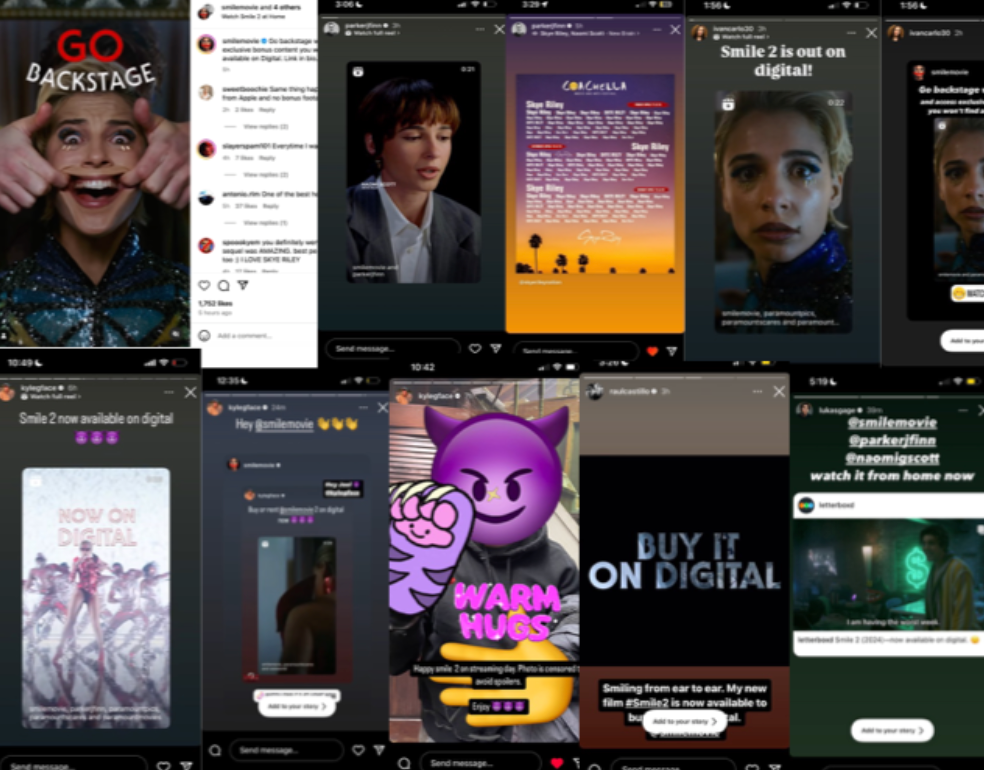984x770 pixels.
Task: Click Send message field on parkerjfinn portrait story
Action: [x=393, y=348]
